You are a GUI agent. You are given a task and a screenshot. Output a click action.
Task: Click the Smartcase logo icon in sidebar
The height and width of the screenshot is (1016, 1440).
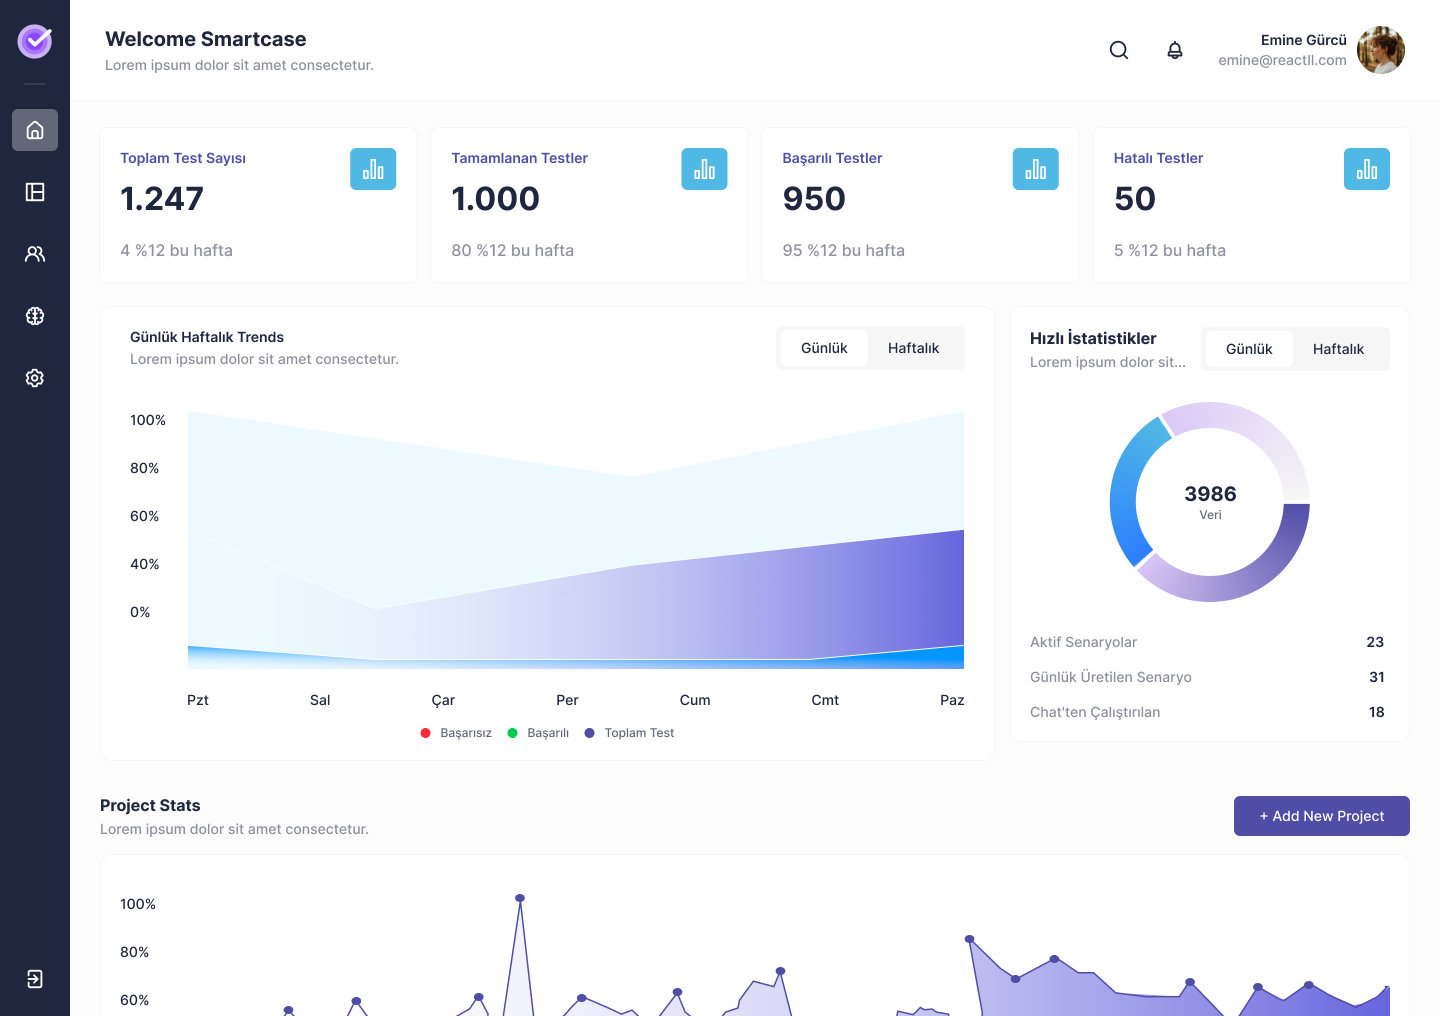click(x=35, y=41)
